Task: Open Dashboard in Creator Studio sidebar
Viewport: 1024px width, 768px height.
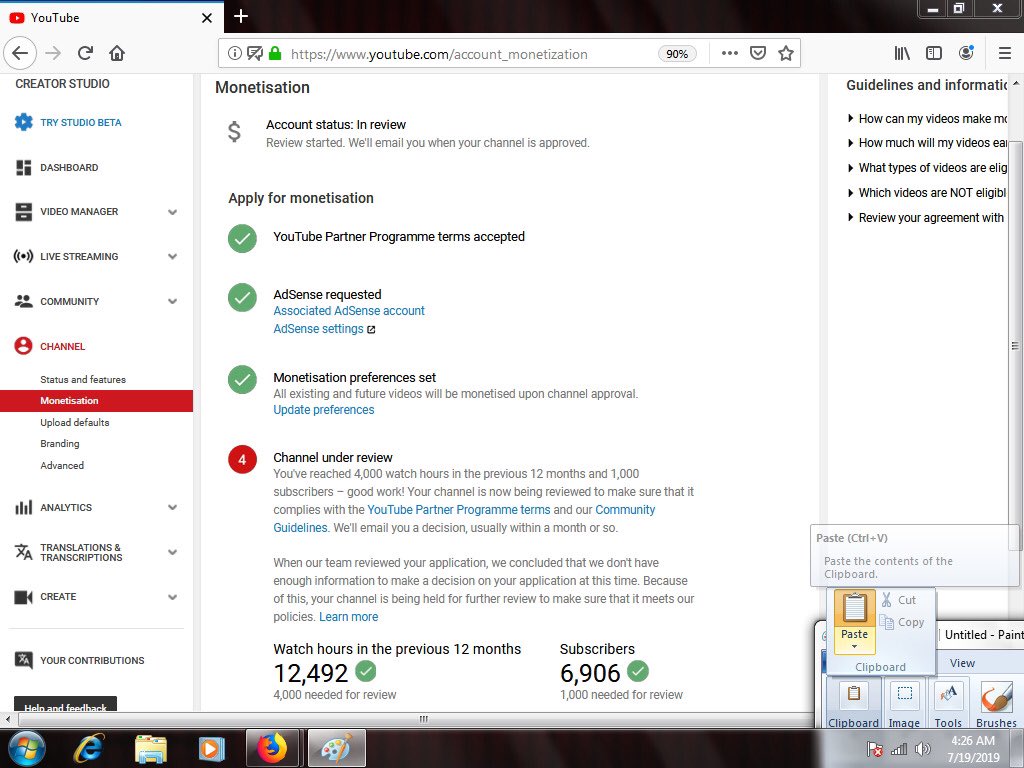Action: point(69,168)
